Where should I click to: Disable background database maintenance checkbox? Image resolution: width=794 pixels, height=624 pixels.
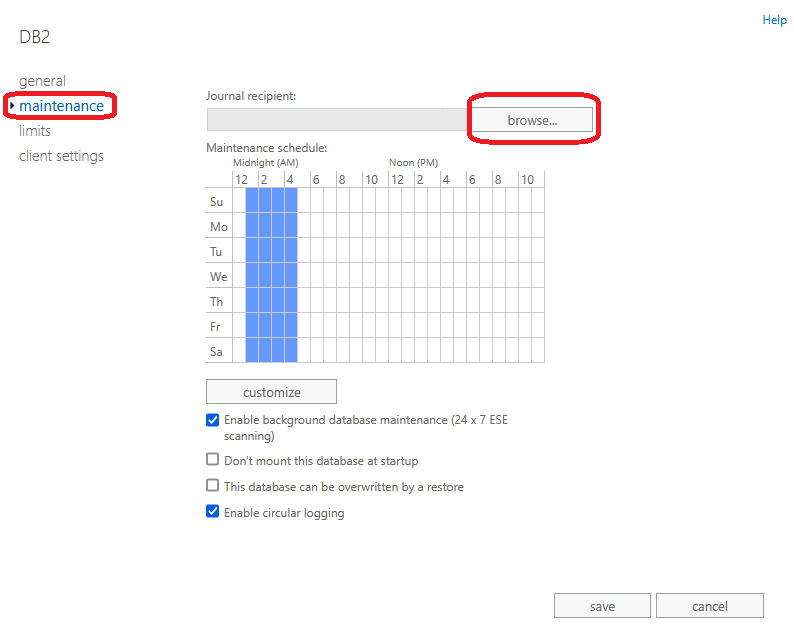point(213,421)
